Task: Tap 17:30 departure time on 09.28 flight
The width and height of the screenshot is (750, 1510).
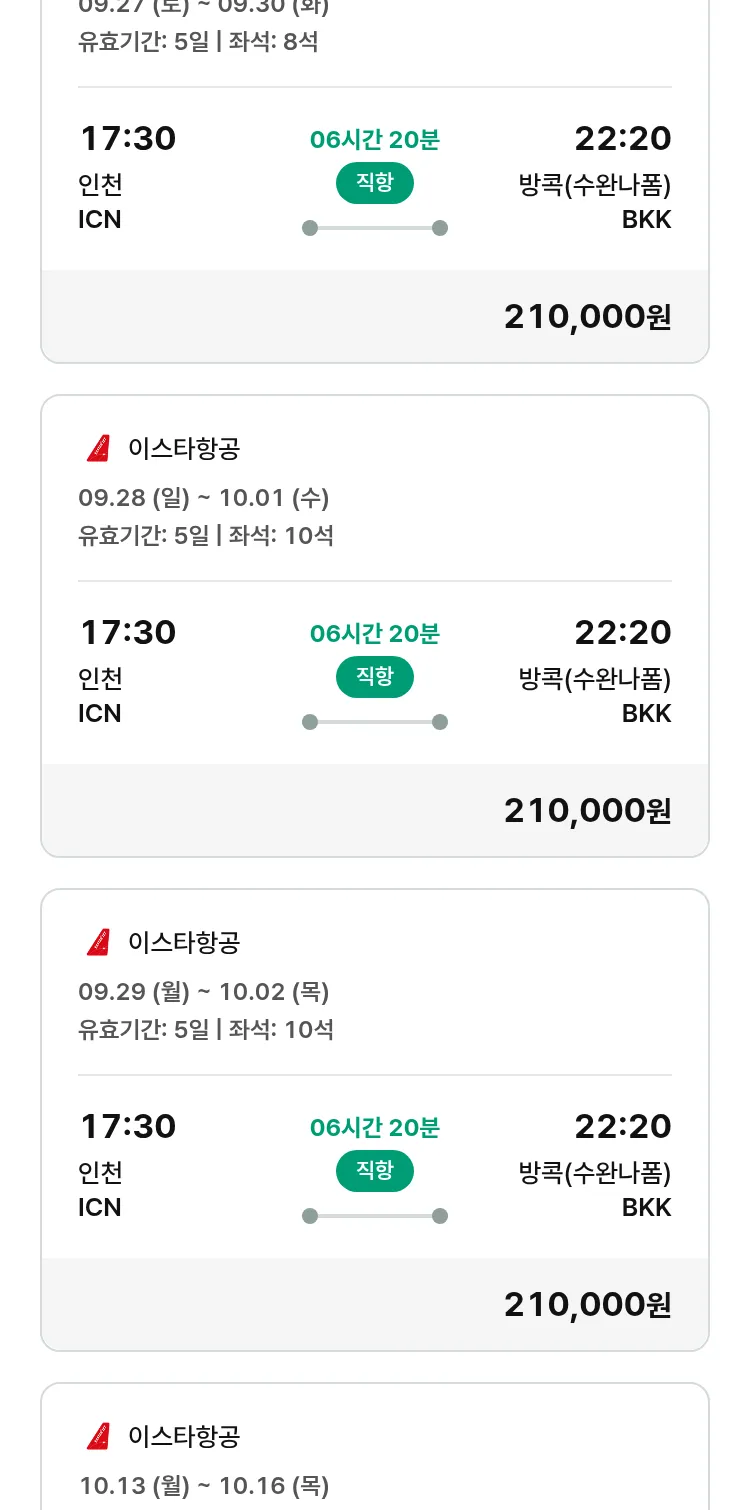Action: (128, 633)
